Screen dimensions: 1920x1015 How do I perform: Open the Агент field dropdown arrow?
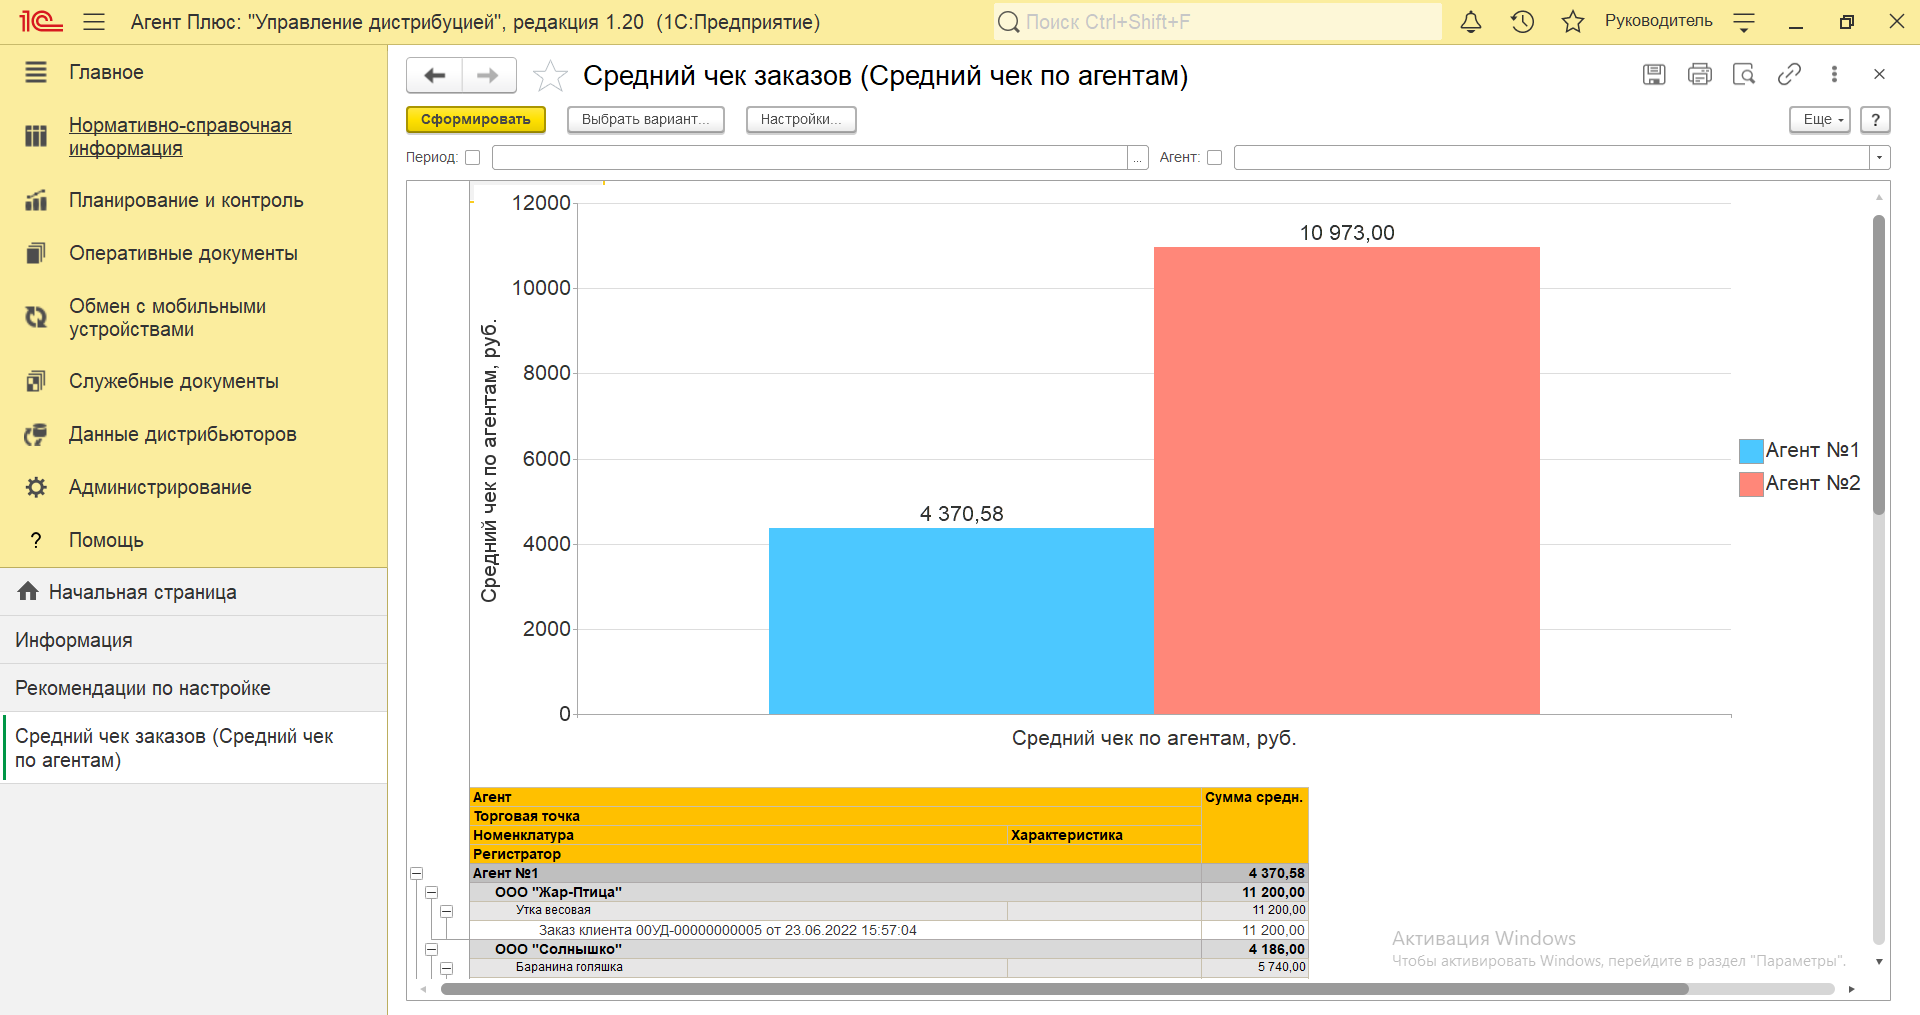click(1879, 157)
